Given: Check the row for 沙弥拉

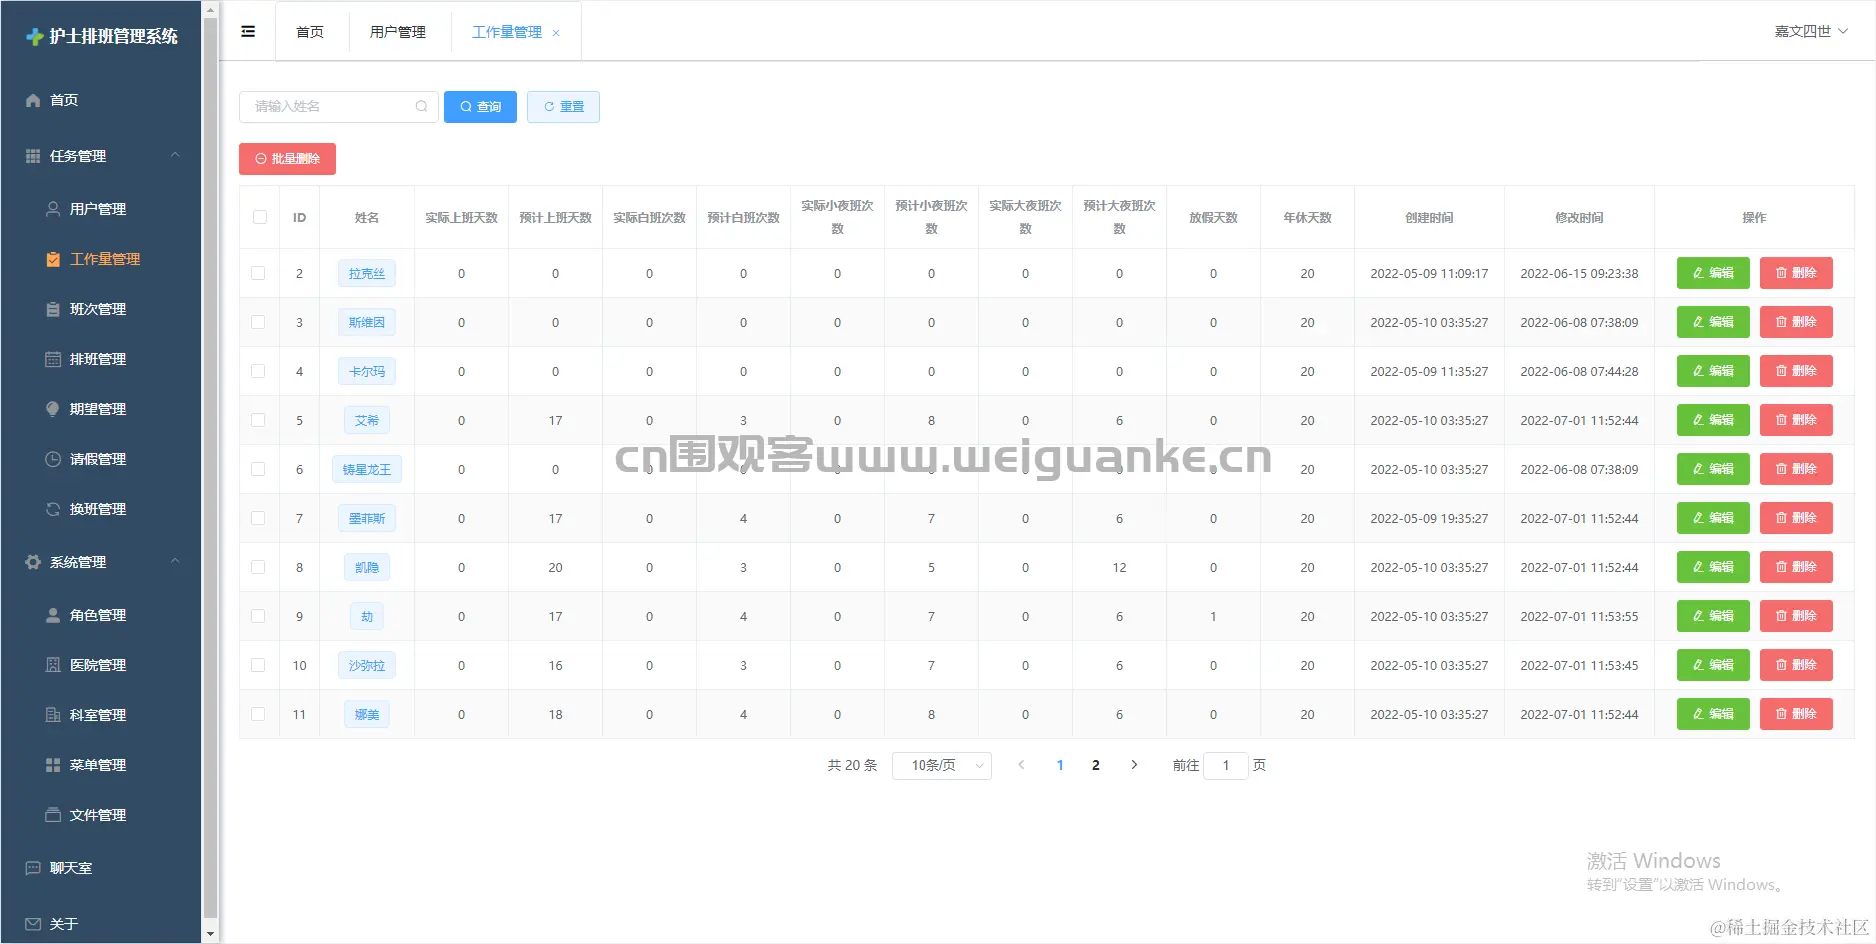Looking at the screenshot, I should pos(258,665).
